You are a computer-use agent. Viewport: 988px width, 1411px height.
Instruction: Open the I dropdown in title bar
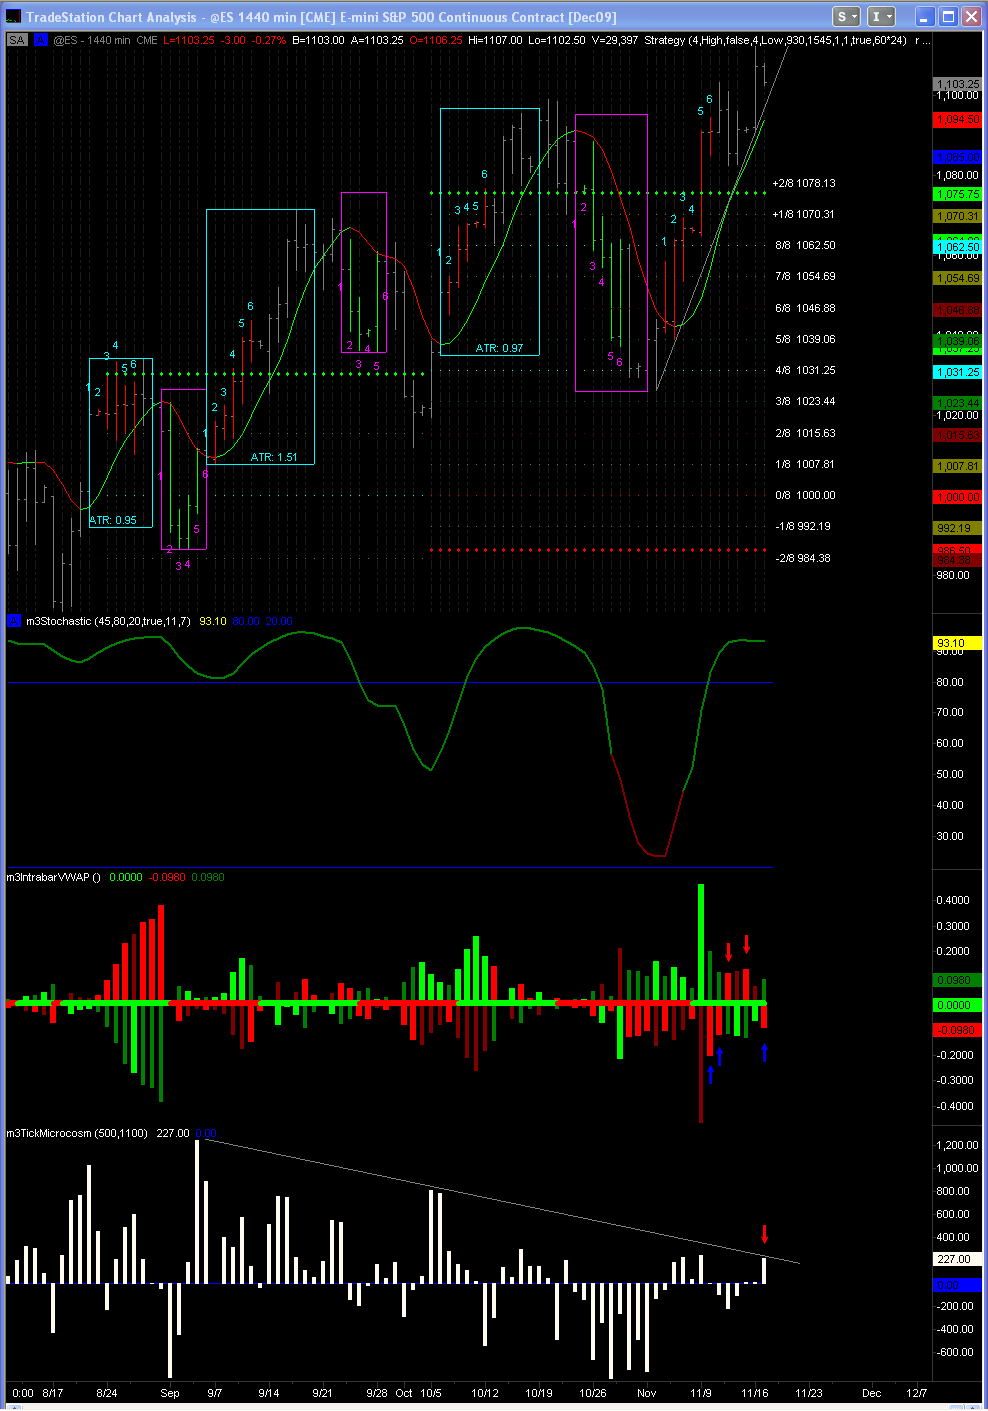(x=881, y=16)
